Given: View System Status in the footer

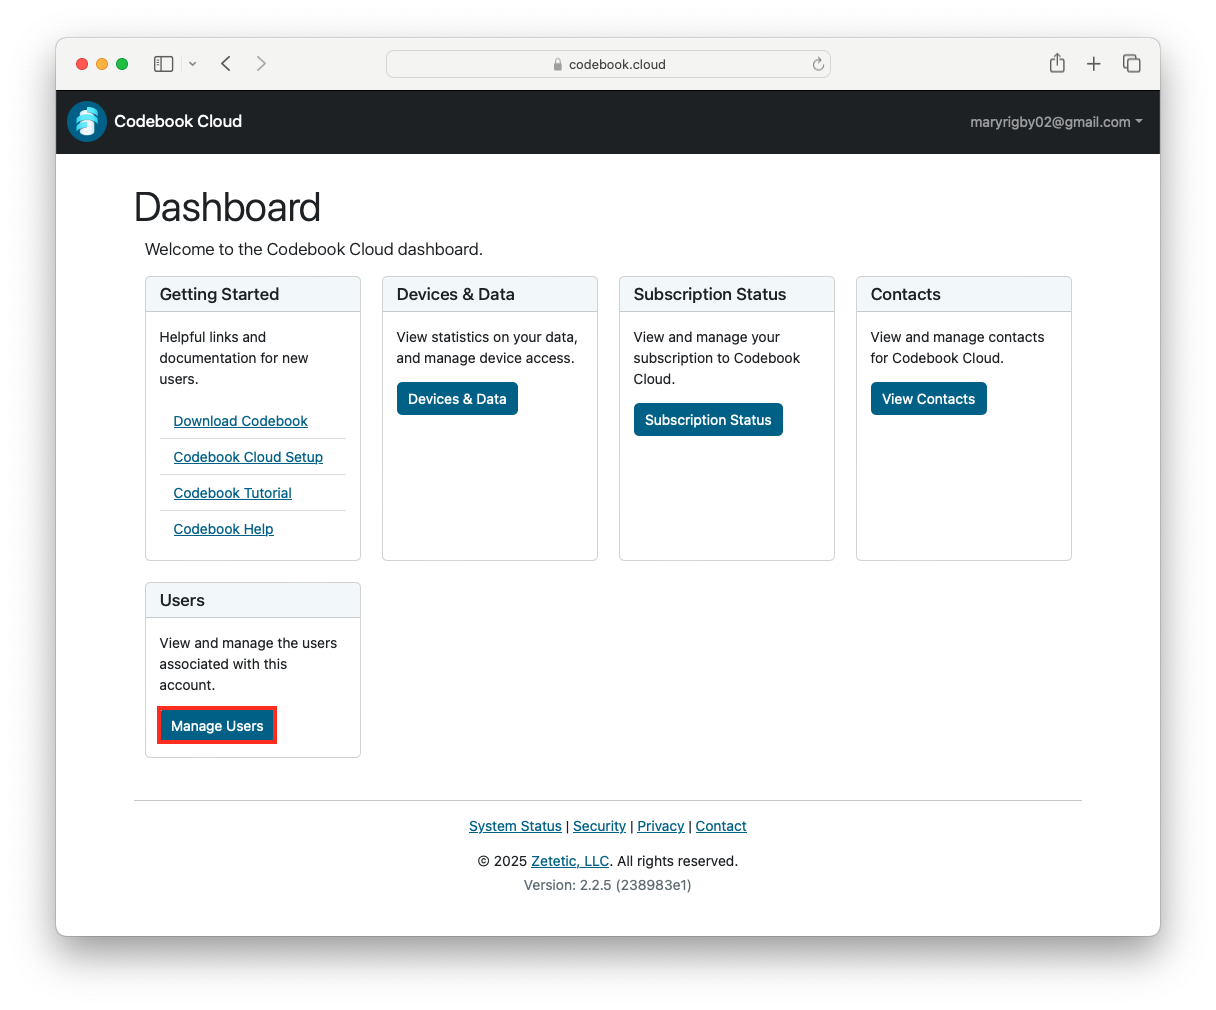Looking at the screenshot, I should click(x=515, y=826).
